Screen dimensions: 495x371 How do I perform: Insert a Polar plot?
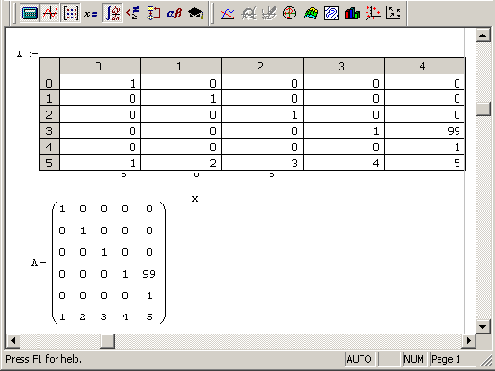289,13
